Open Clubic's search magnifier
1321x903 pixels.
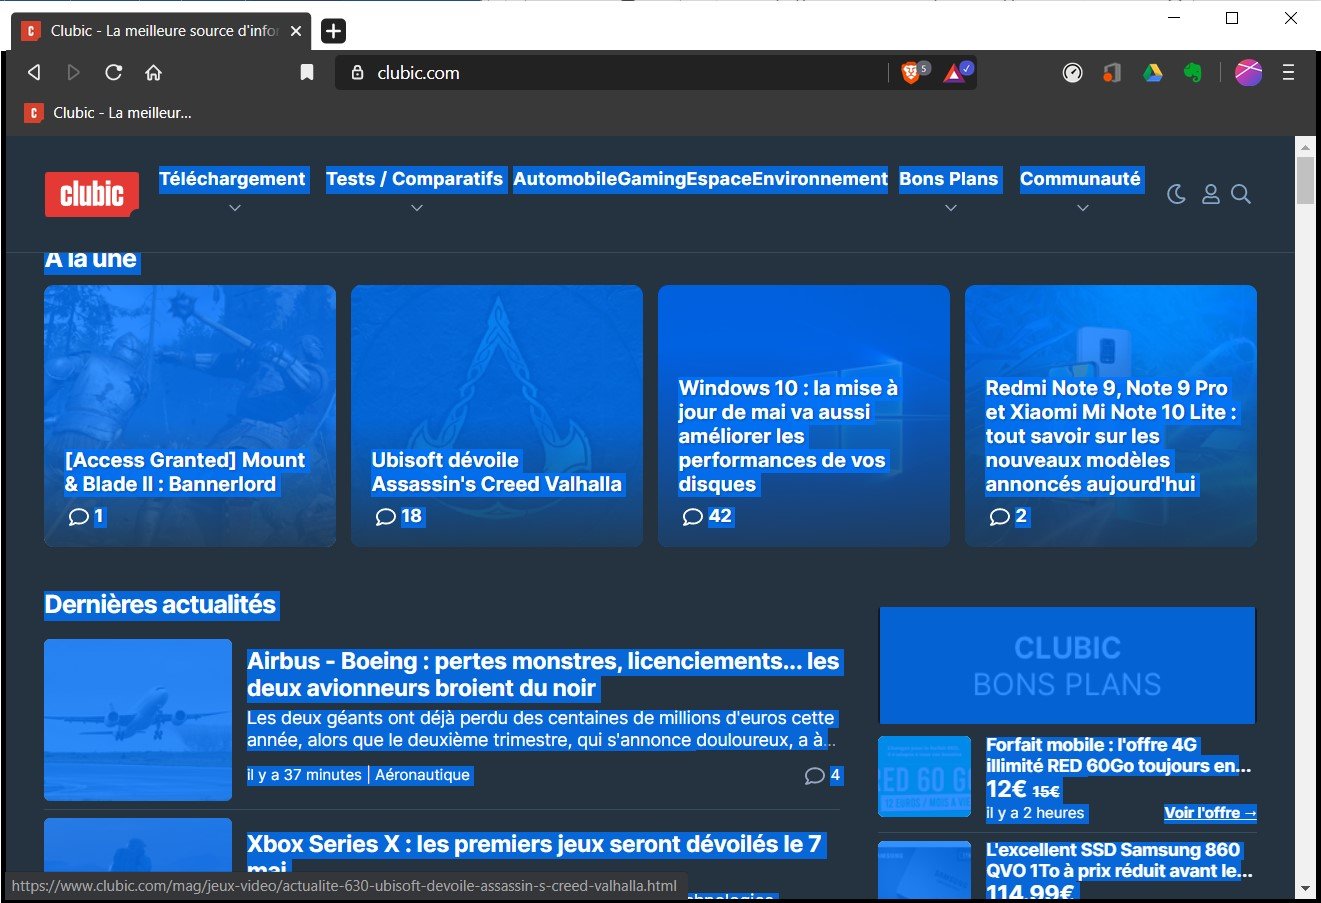pos(1241,194)
